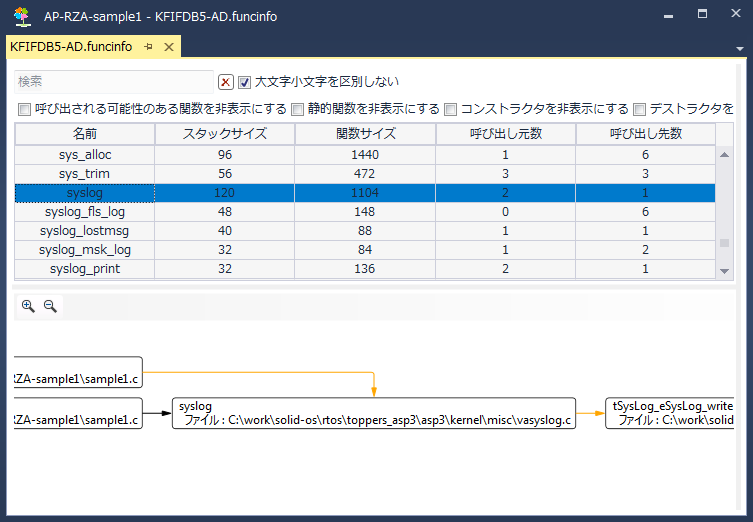Click the application logo in title bar
Image resolution: width=753 pixels, height=522 pixels.
click(21, 16)
